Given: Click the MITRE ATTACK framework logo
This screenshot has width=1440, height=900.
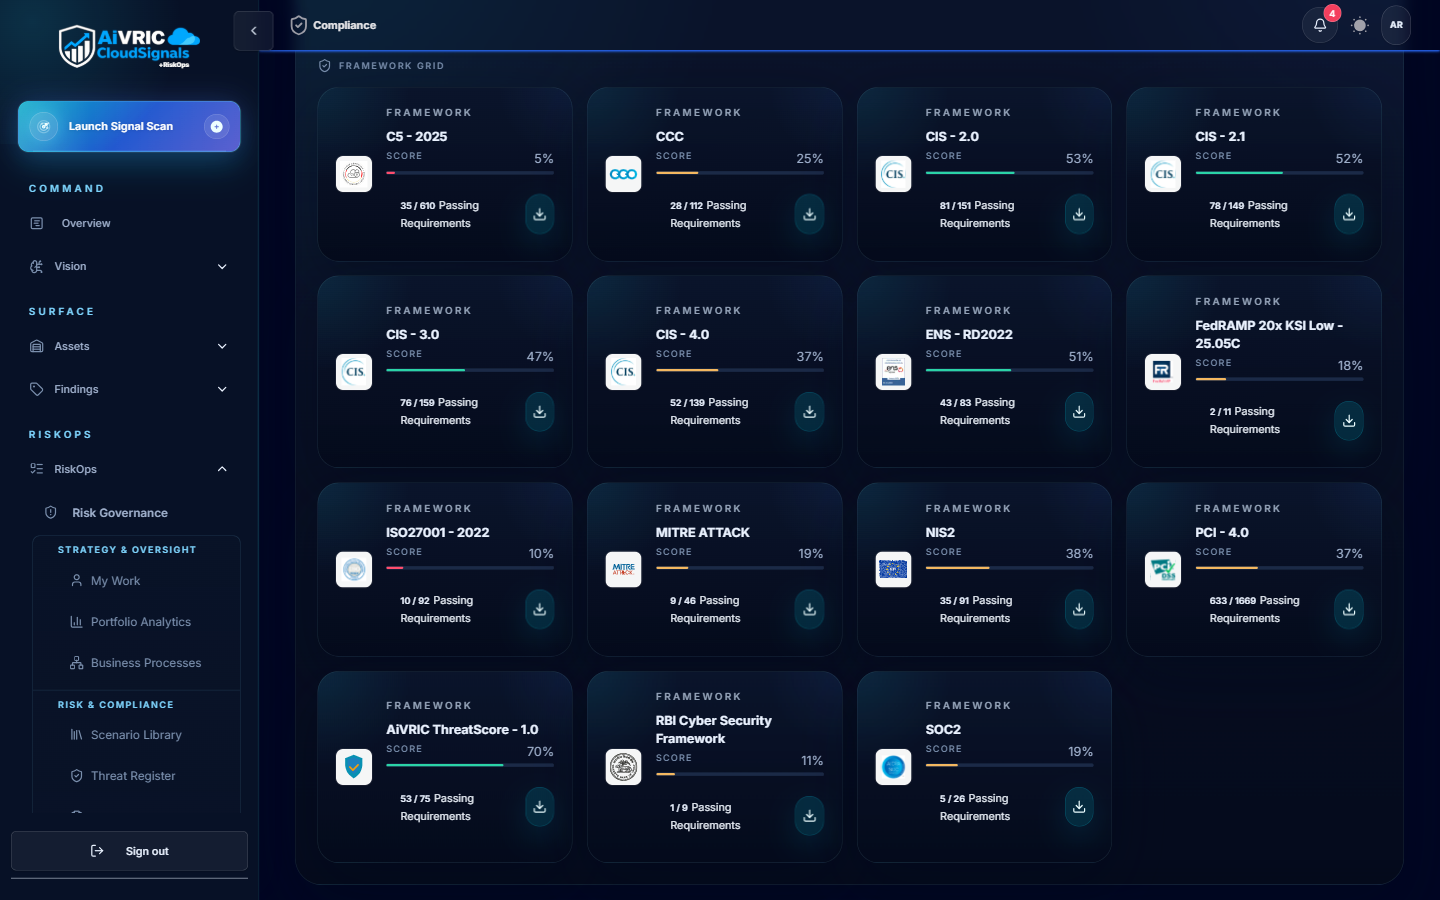Looking at the screenshot, I should (623, 569).
